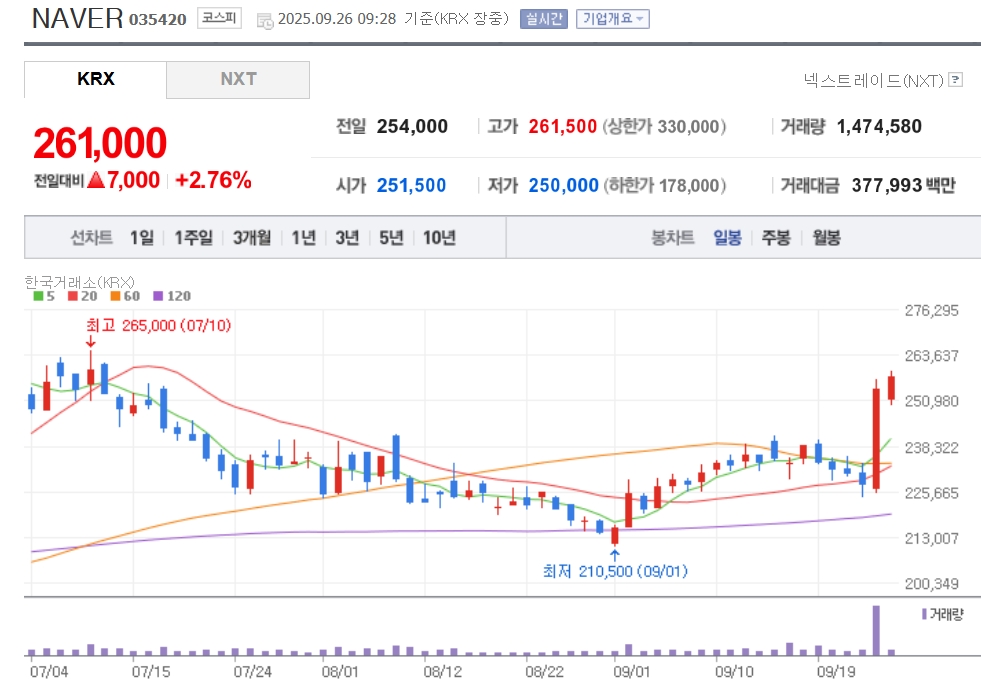Image resolution: width=981 pixels, height=696 pixels.
Task: Choose the 월봉 monthly candle chart
Action: coord(826,238)
